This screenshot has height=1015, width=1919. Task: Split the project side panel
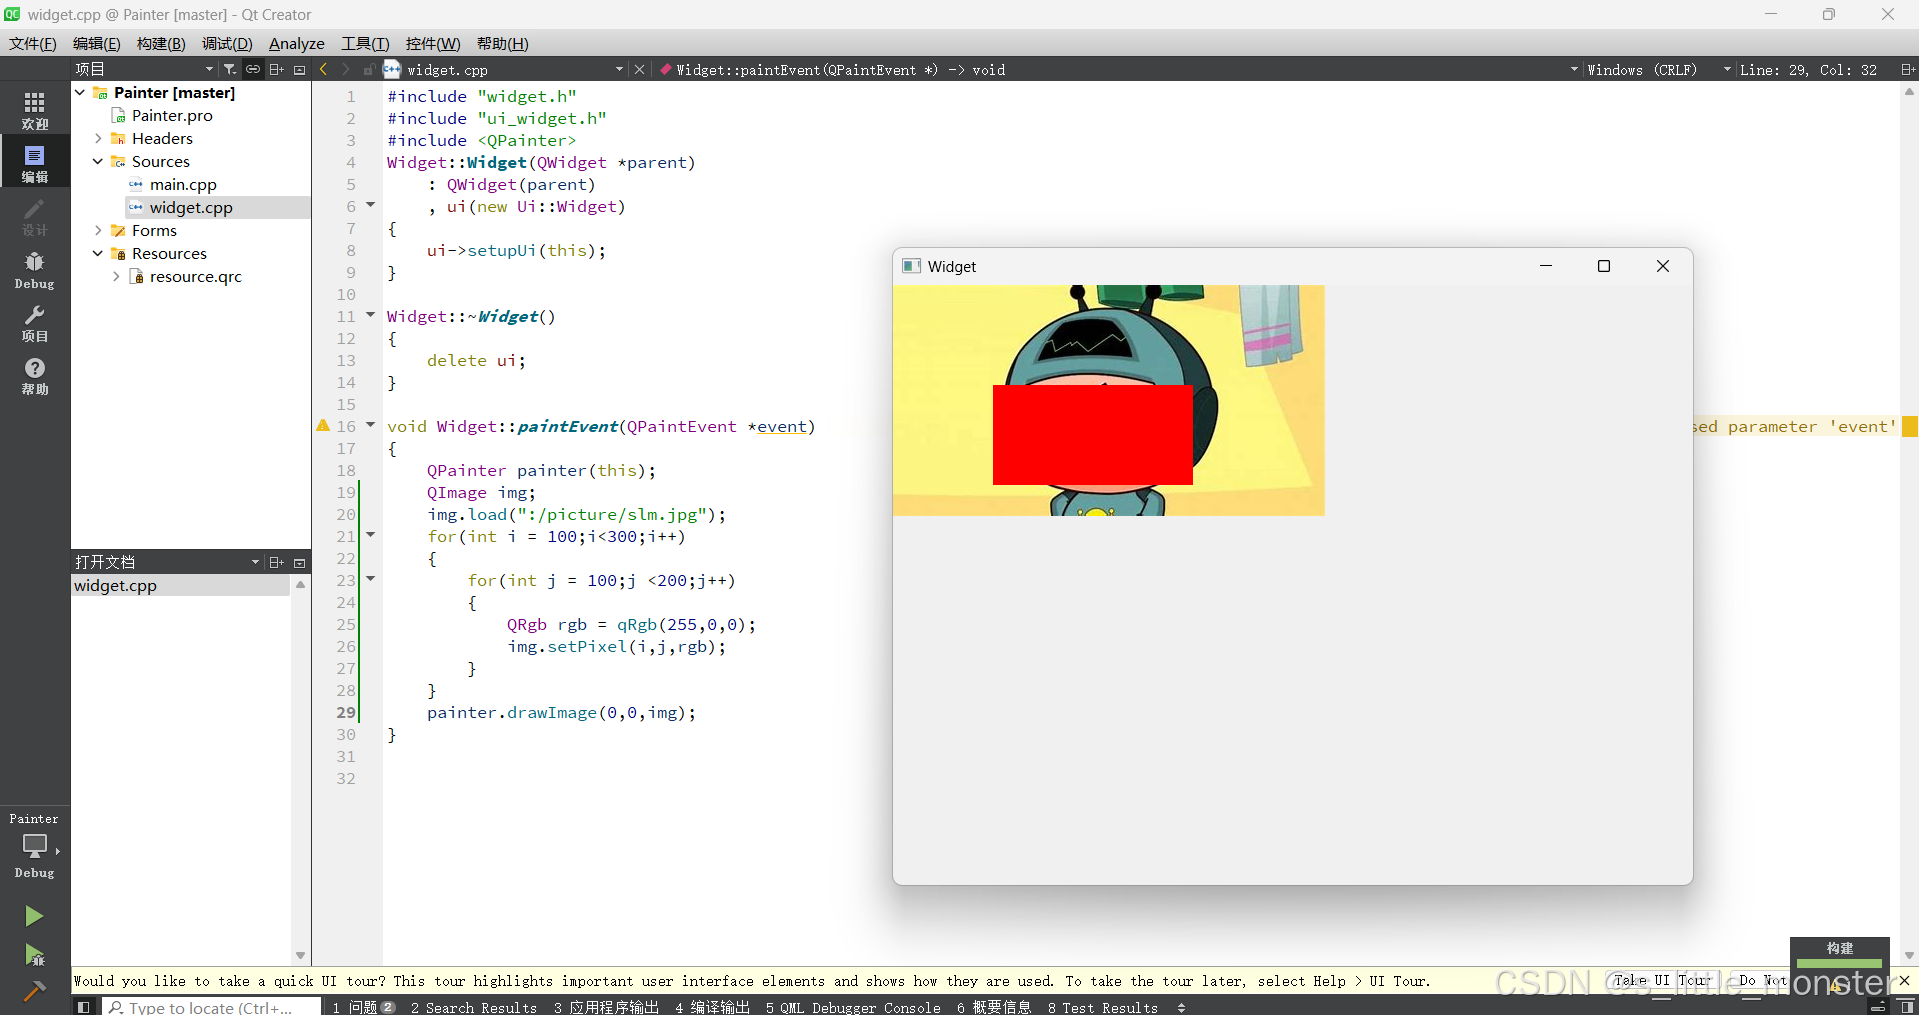(x=277, y=69)
